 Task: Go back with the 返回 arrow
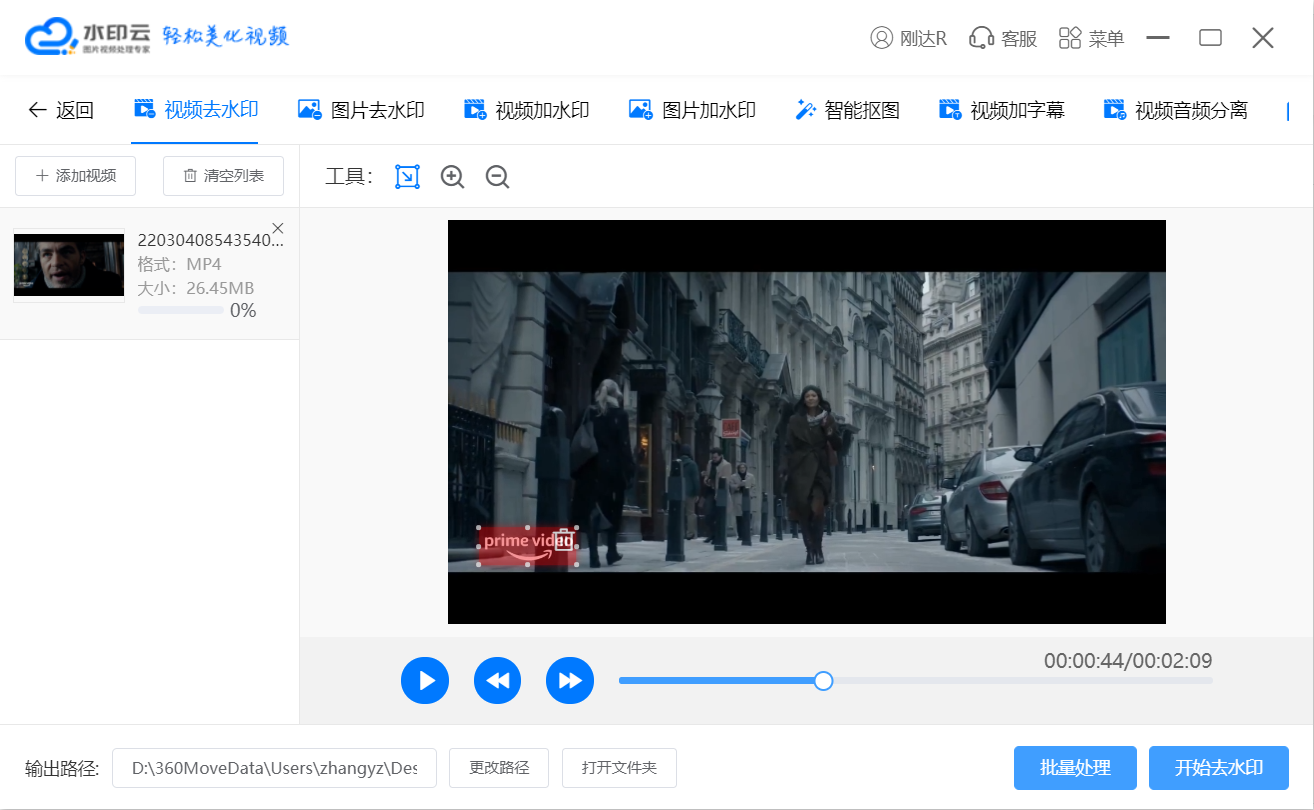60,110
